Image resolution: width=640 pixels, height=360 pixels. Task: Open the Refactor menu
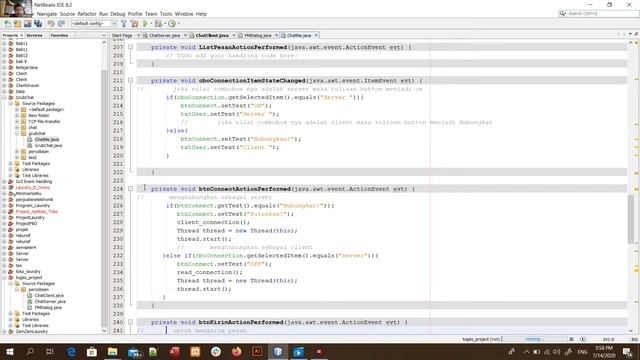click(87, 14)
